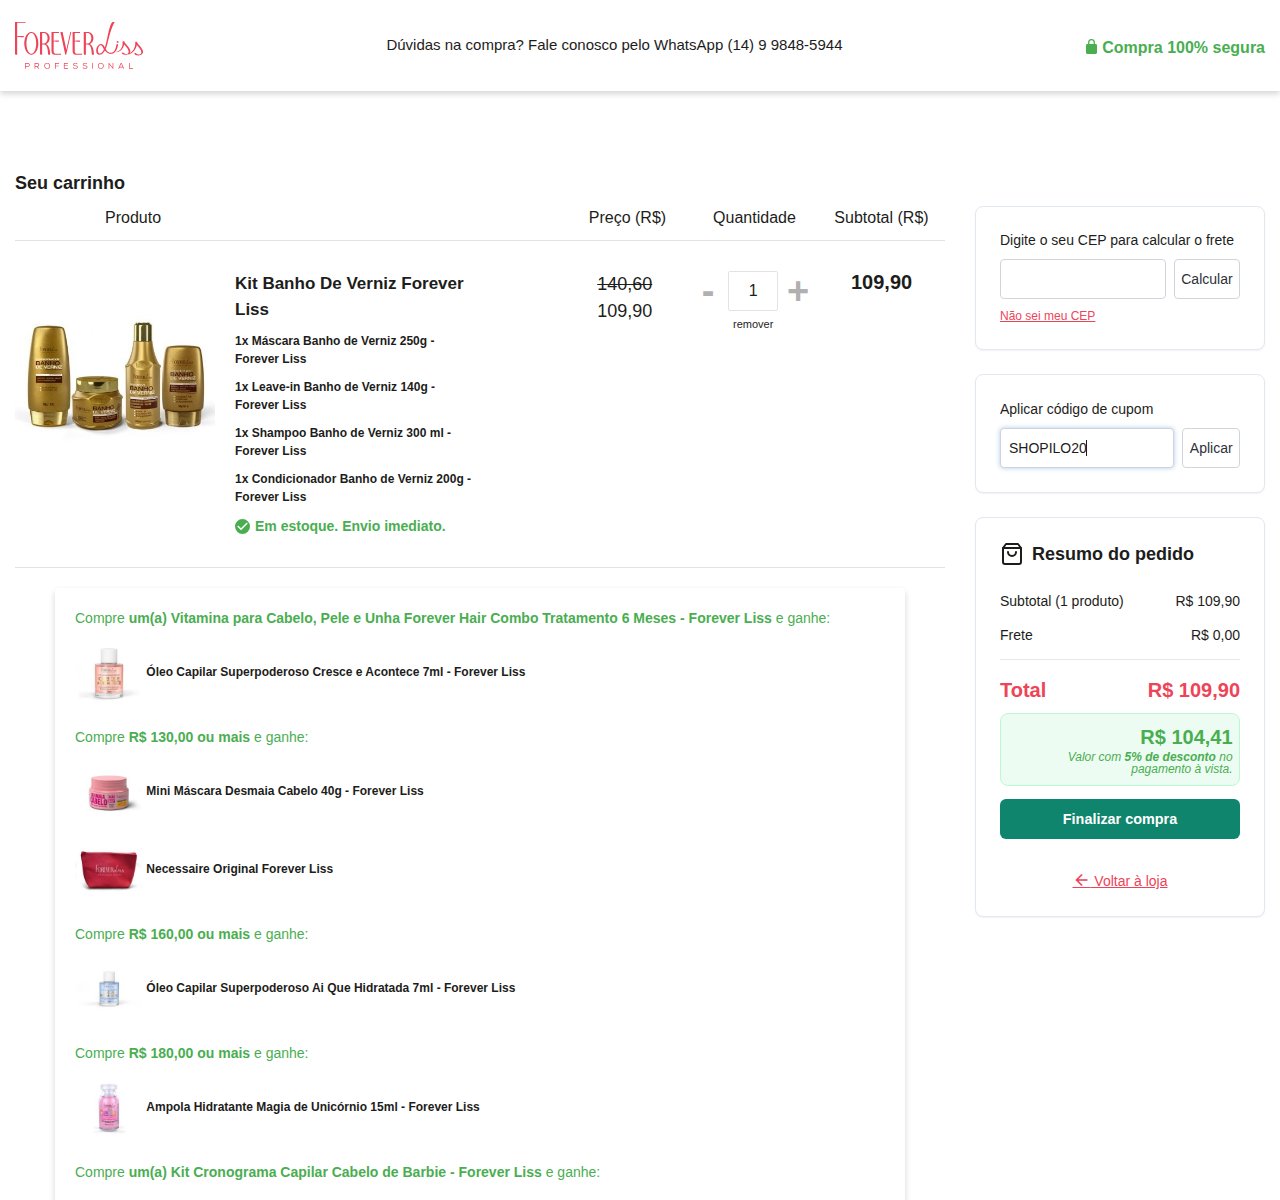
Task: Click the left arrow icon beside Voltar à loja
Action: [1081, 881]
